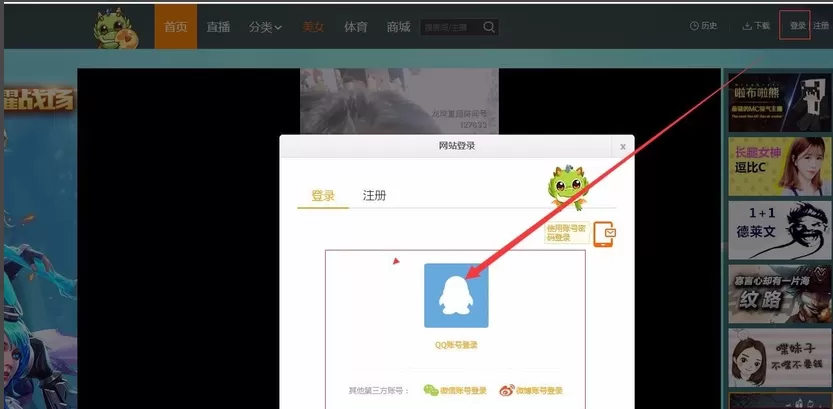
Task: Log in with 微信账号登录
Action: pyautogui.click(x=455, y=390)
